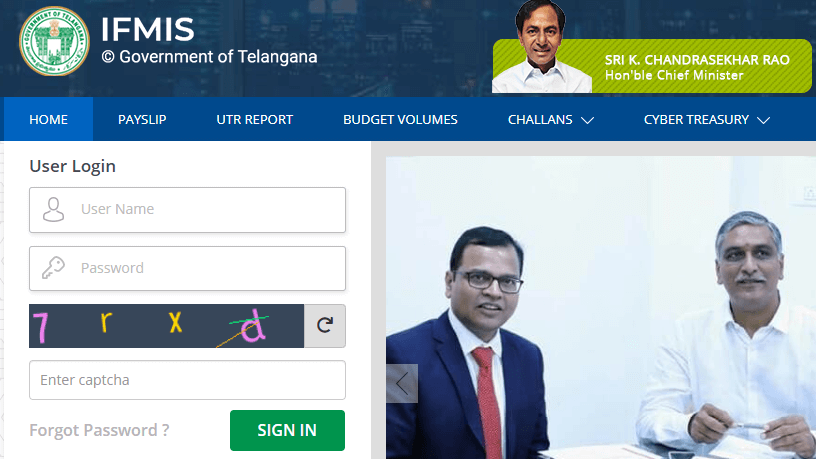Go to previous slide with left arrow
The image size is (816, 459).
pos(402,384)
